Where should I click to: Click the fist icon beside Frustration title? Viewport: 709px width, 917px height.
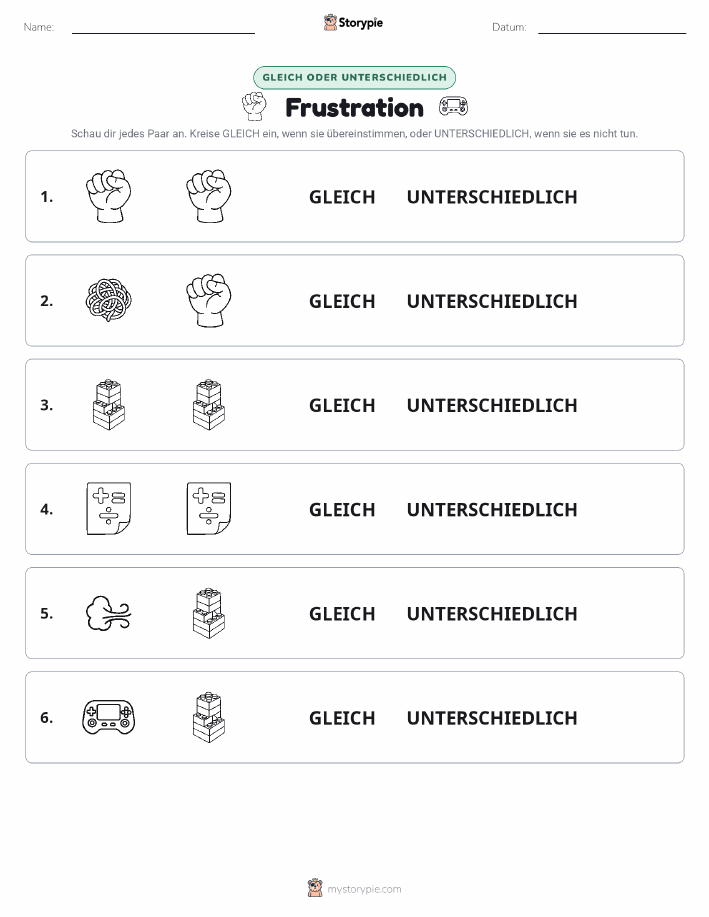click(x=254, y=106)
